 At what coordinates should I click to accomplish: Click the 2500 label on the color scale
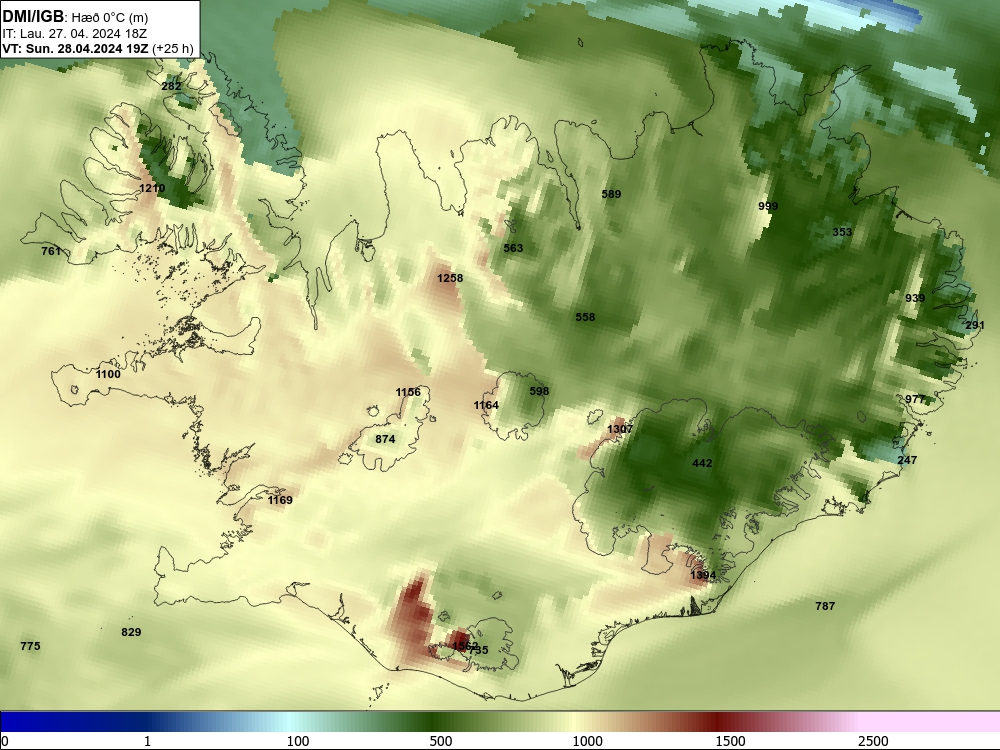[873, 741]
